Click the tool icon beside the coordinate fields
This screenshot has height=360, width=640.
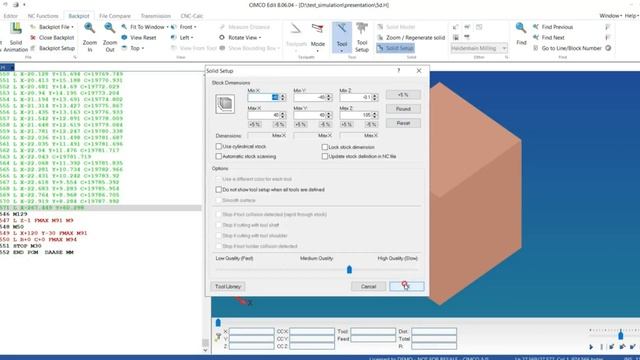click(x=218, y=337)
